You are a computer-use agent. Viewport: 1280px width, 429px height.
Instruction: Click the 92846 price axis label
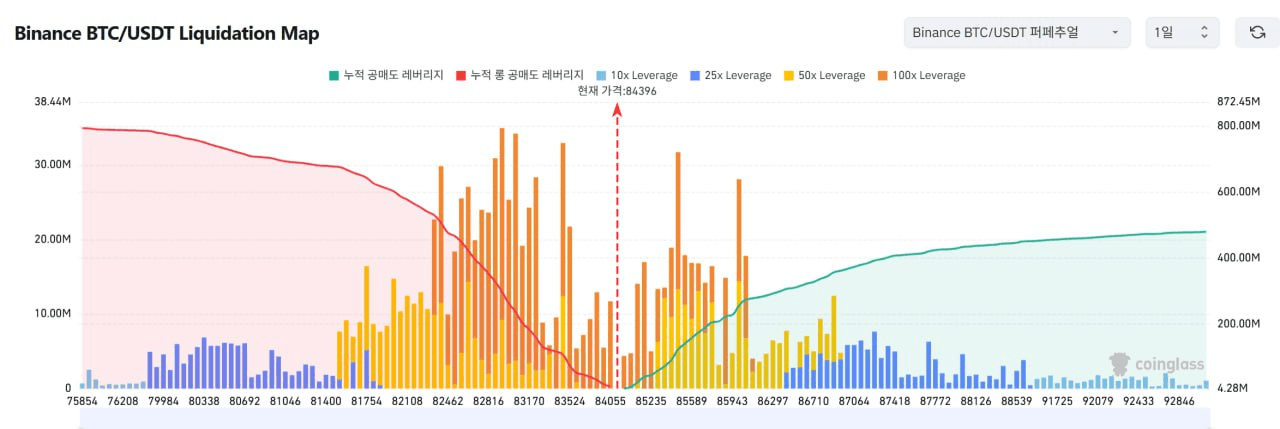pos(1179,401)
